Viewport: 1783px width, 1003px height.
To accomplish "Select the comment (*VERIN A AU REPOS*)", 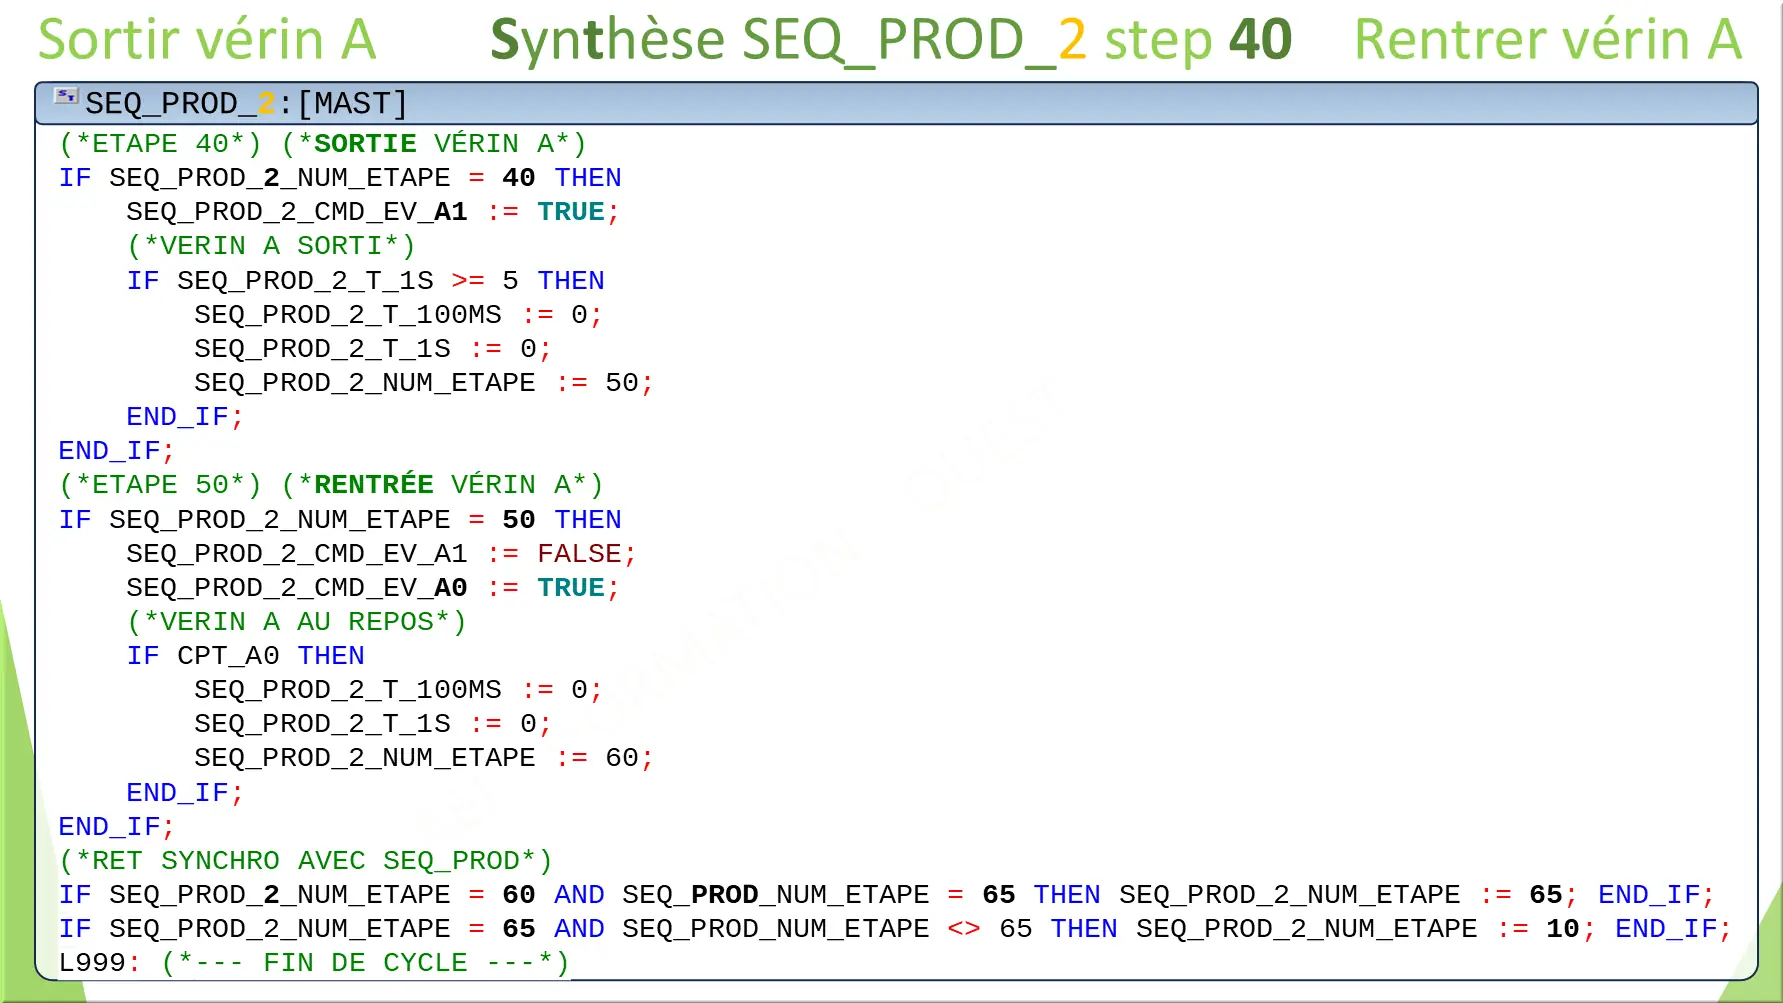I will click(x=297, y=621).
